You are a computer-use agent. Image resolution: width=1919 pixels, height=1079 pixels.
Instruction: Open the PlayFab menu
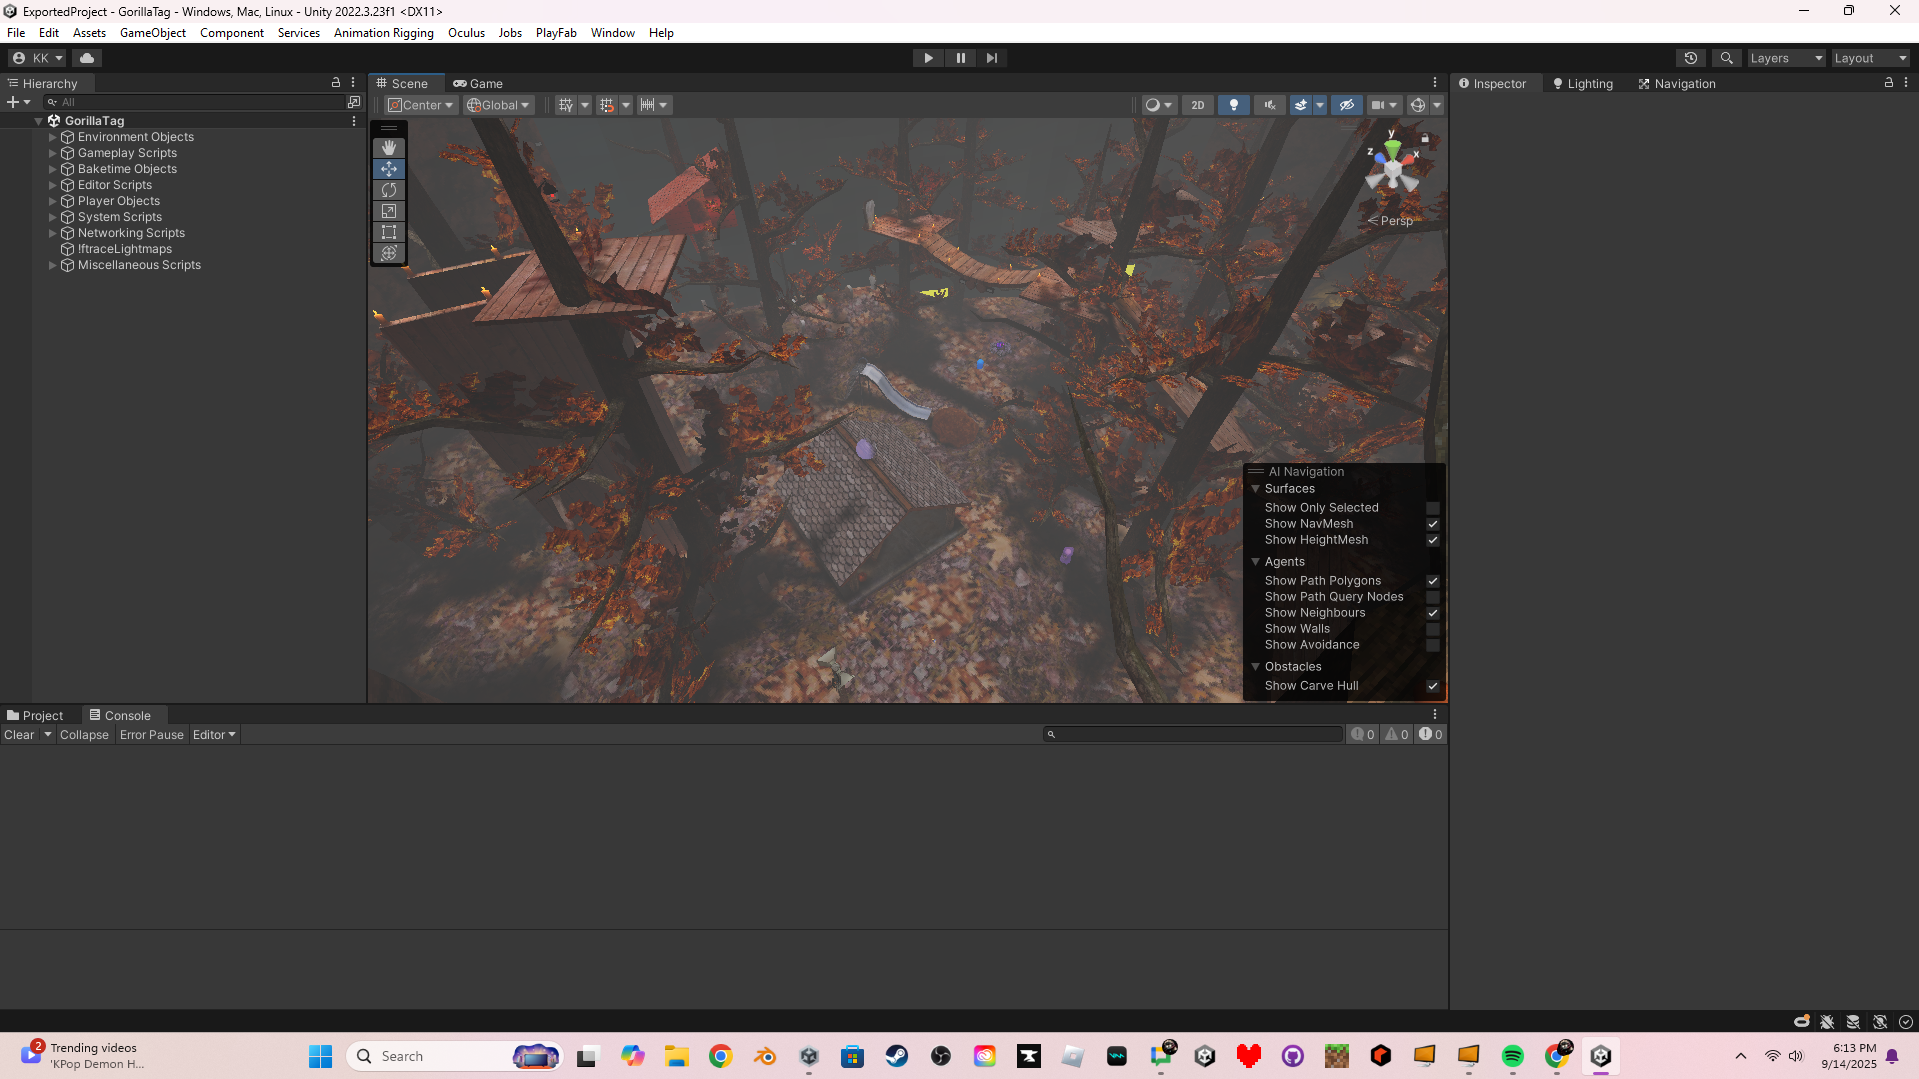coord(556,33)
